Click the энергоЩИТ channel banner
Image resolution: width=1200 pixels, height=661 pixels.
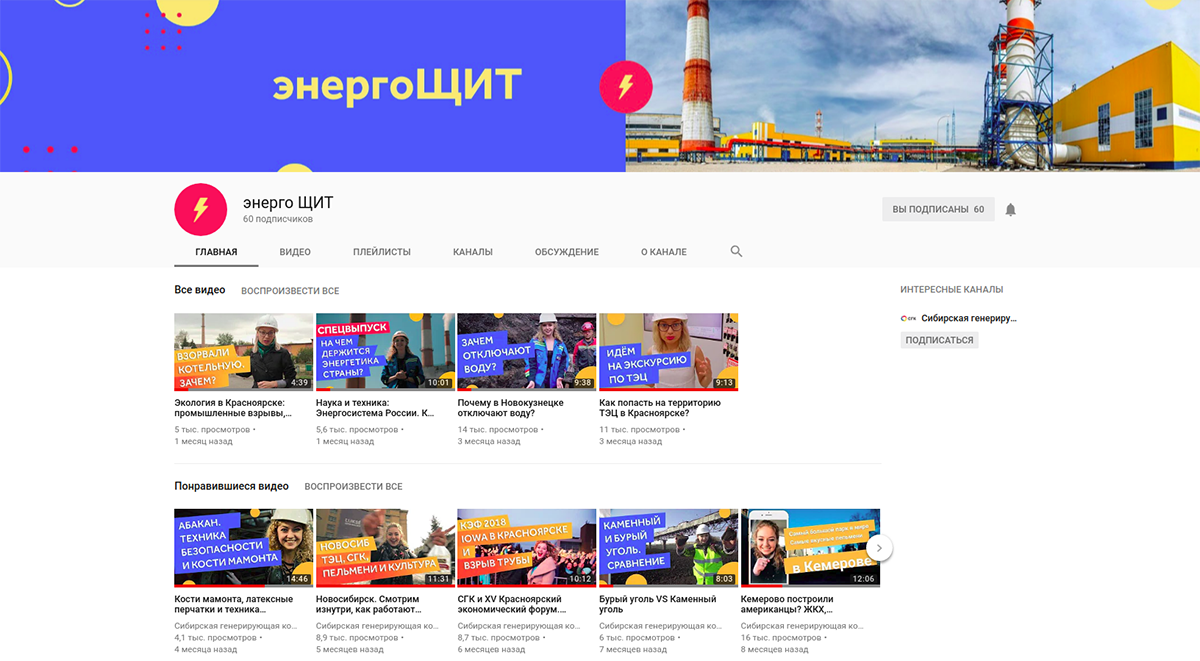click(600, 86)
